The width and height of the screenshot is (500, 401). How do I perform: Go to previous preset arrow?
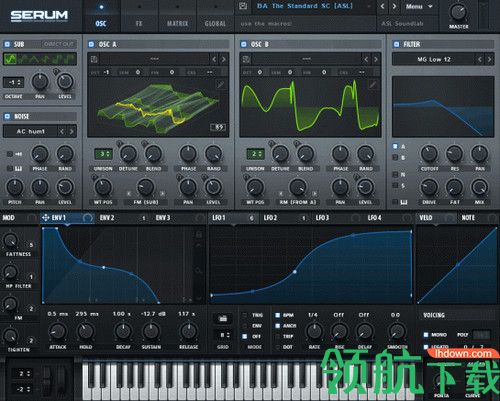(x=382, y=6)
